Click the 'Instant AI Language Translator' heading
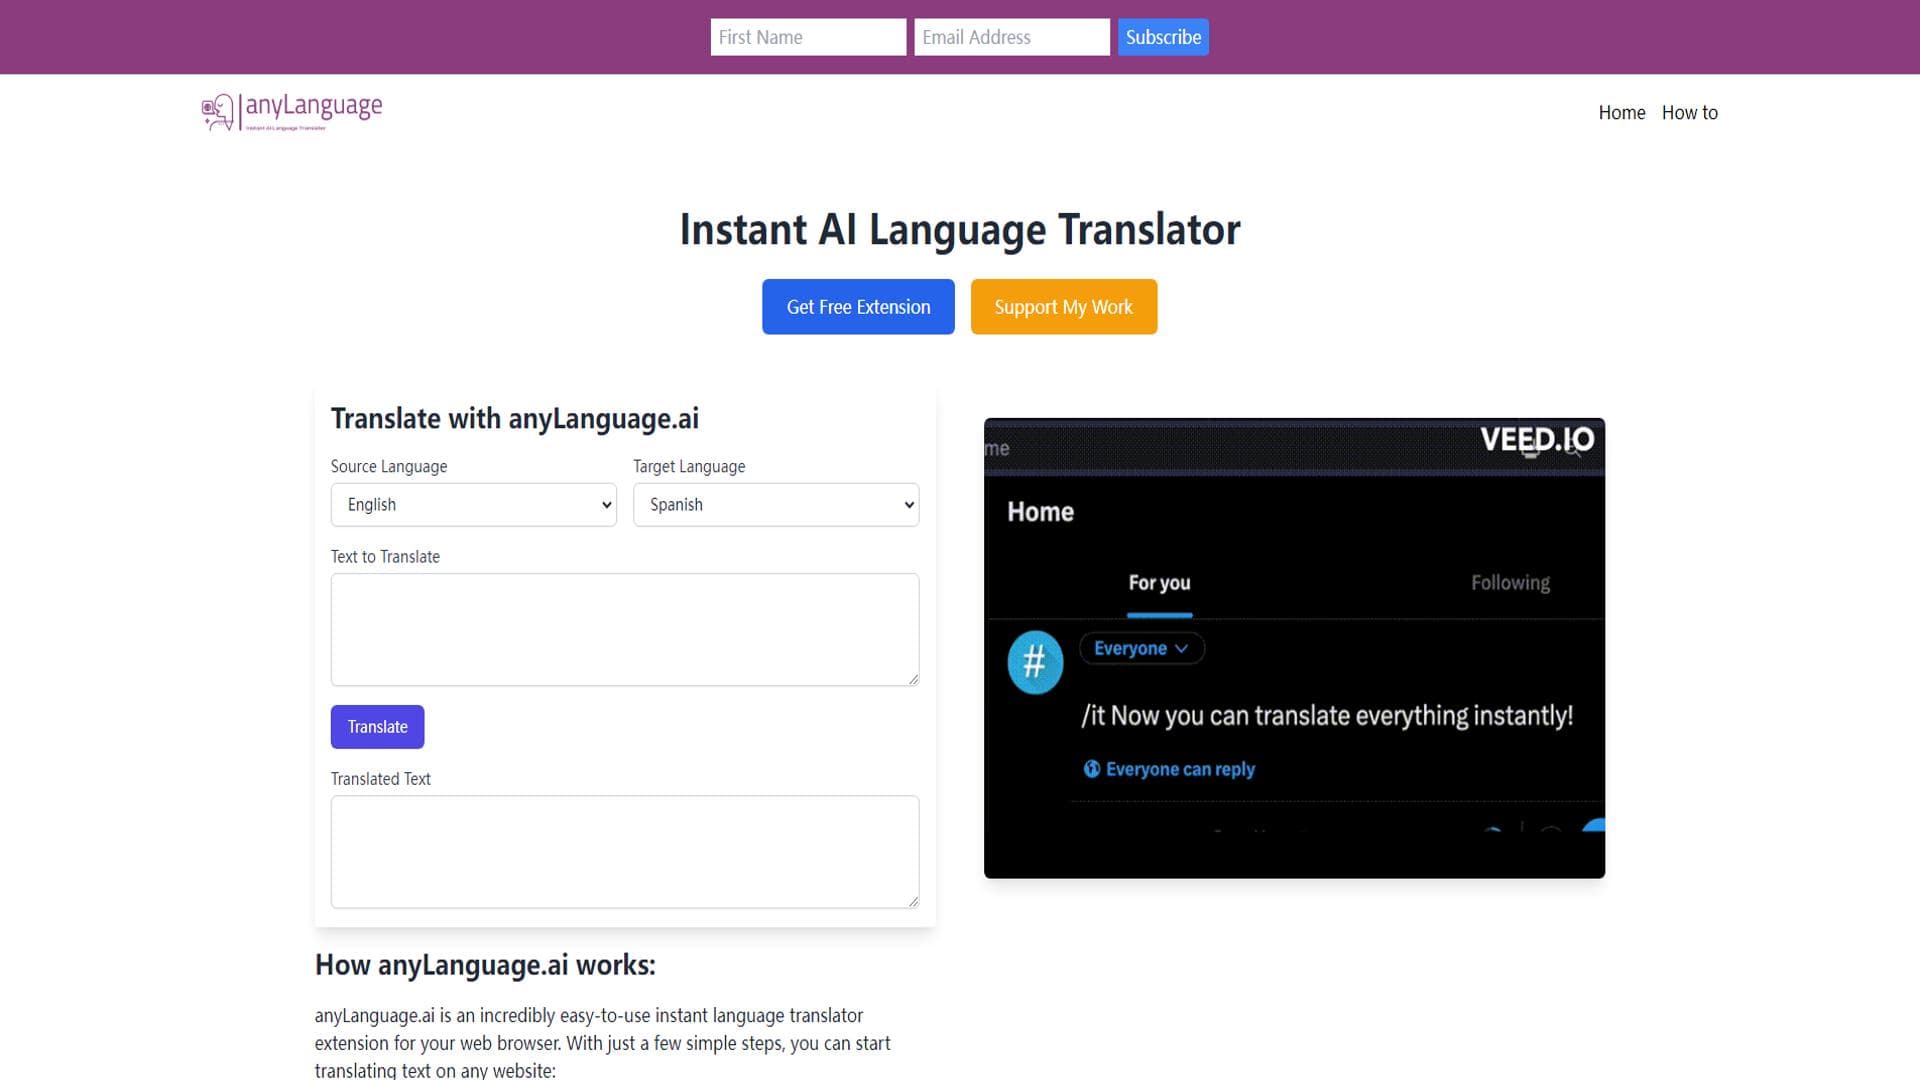Viewport: 1920px width, 1080px height. click(960, 230)
